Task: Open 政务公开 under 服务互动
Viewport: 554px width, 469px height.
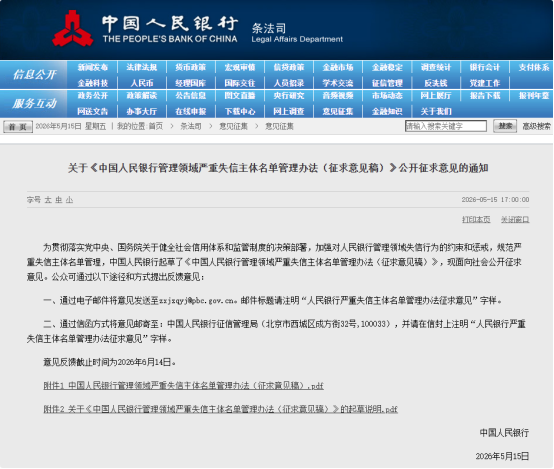Action: pos(93,96)
